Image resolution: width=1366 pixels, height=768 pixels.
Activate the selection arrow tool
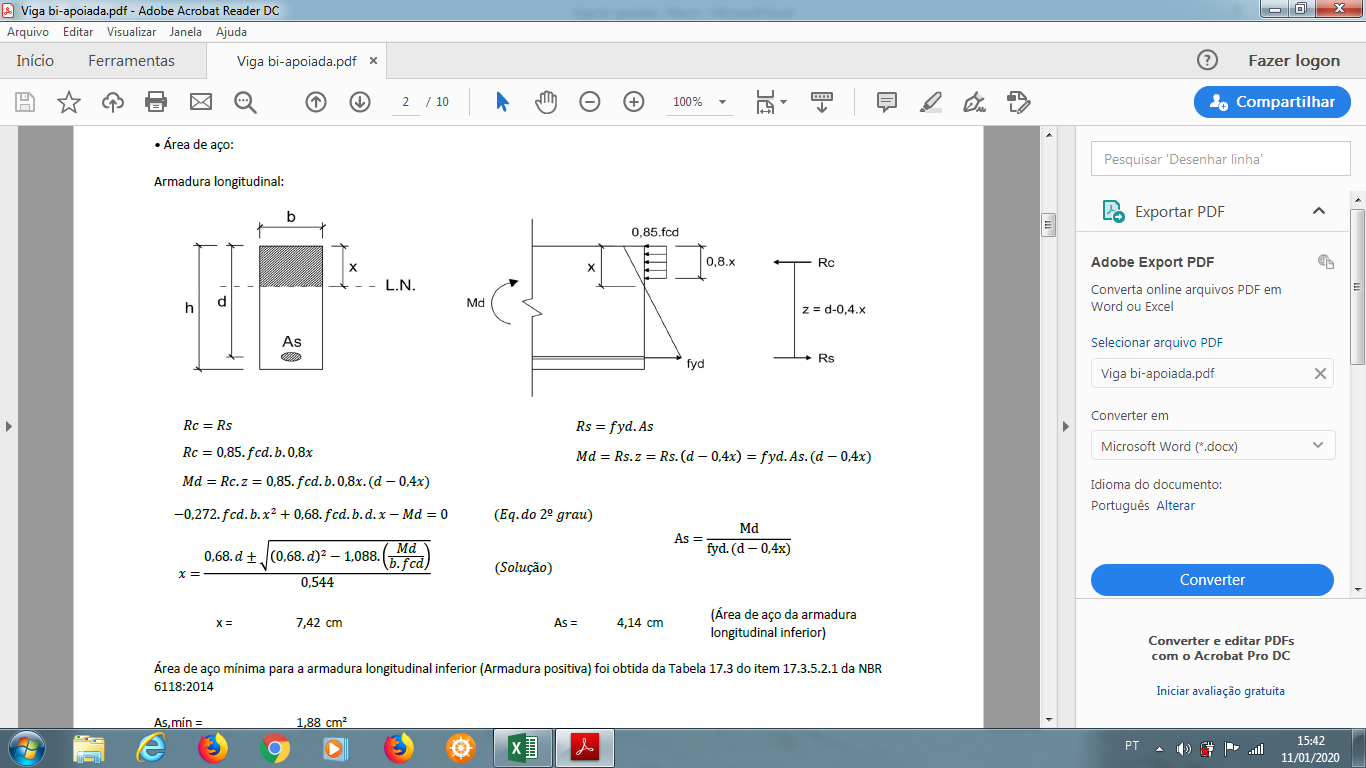[x=502, y=102]
